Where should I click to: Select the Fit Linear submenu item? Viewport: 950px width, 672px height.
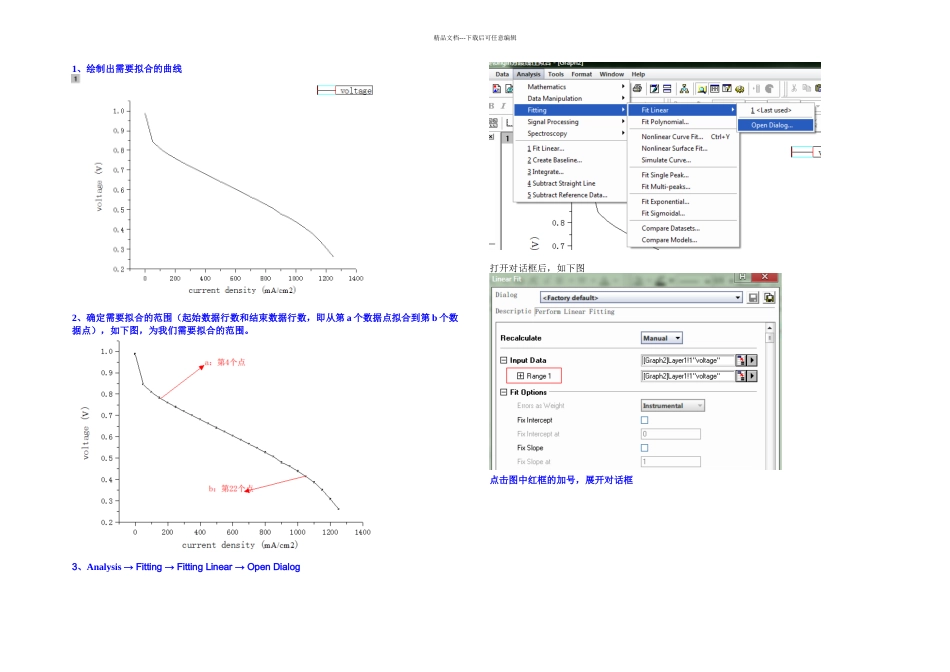(x=683, y=110)
